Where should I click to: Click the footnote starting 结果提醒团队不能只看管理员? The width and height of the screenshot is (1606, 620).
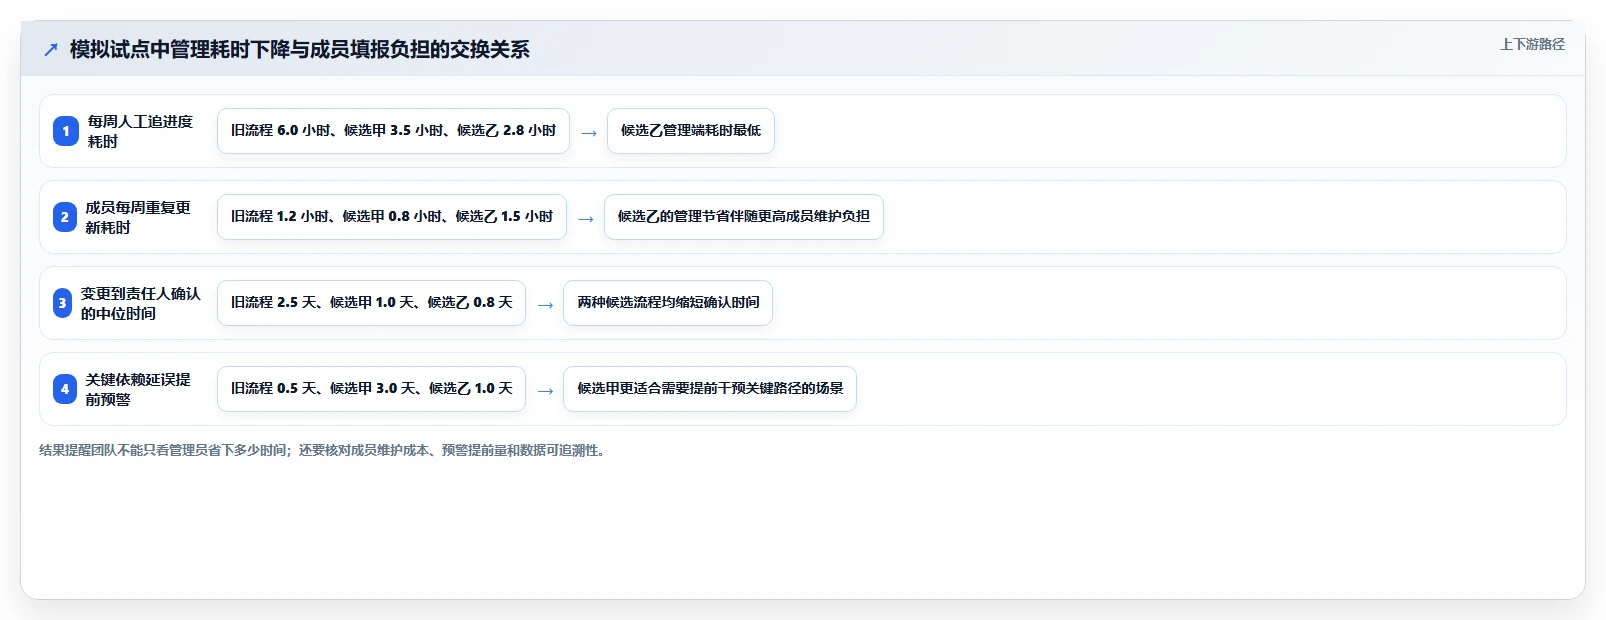pos(322,450)
